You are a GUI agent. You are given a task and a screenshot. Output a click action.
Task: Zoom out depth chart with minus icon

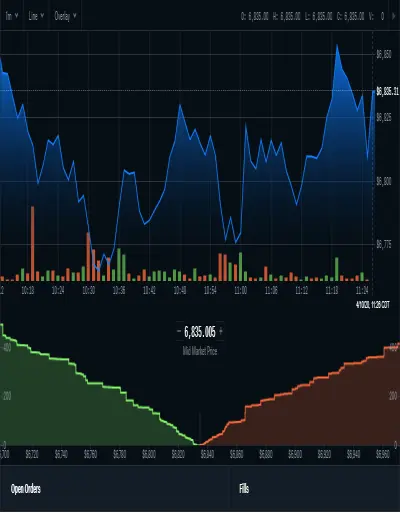(x=179, y=332)
